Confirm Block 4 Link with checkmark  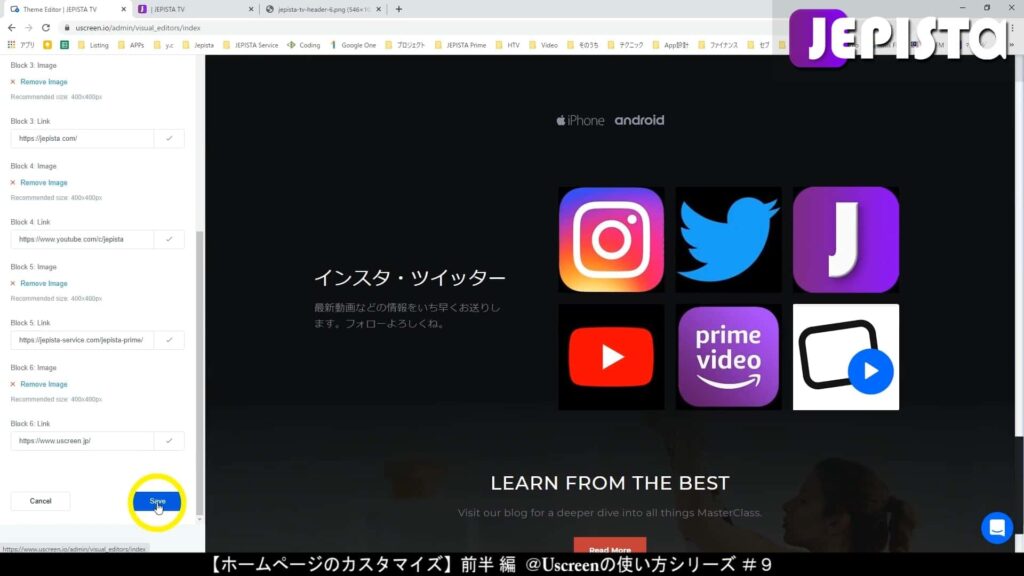point(169,239)
